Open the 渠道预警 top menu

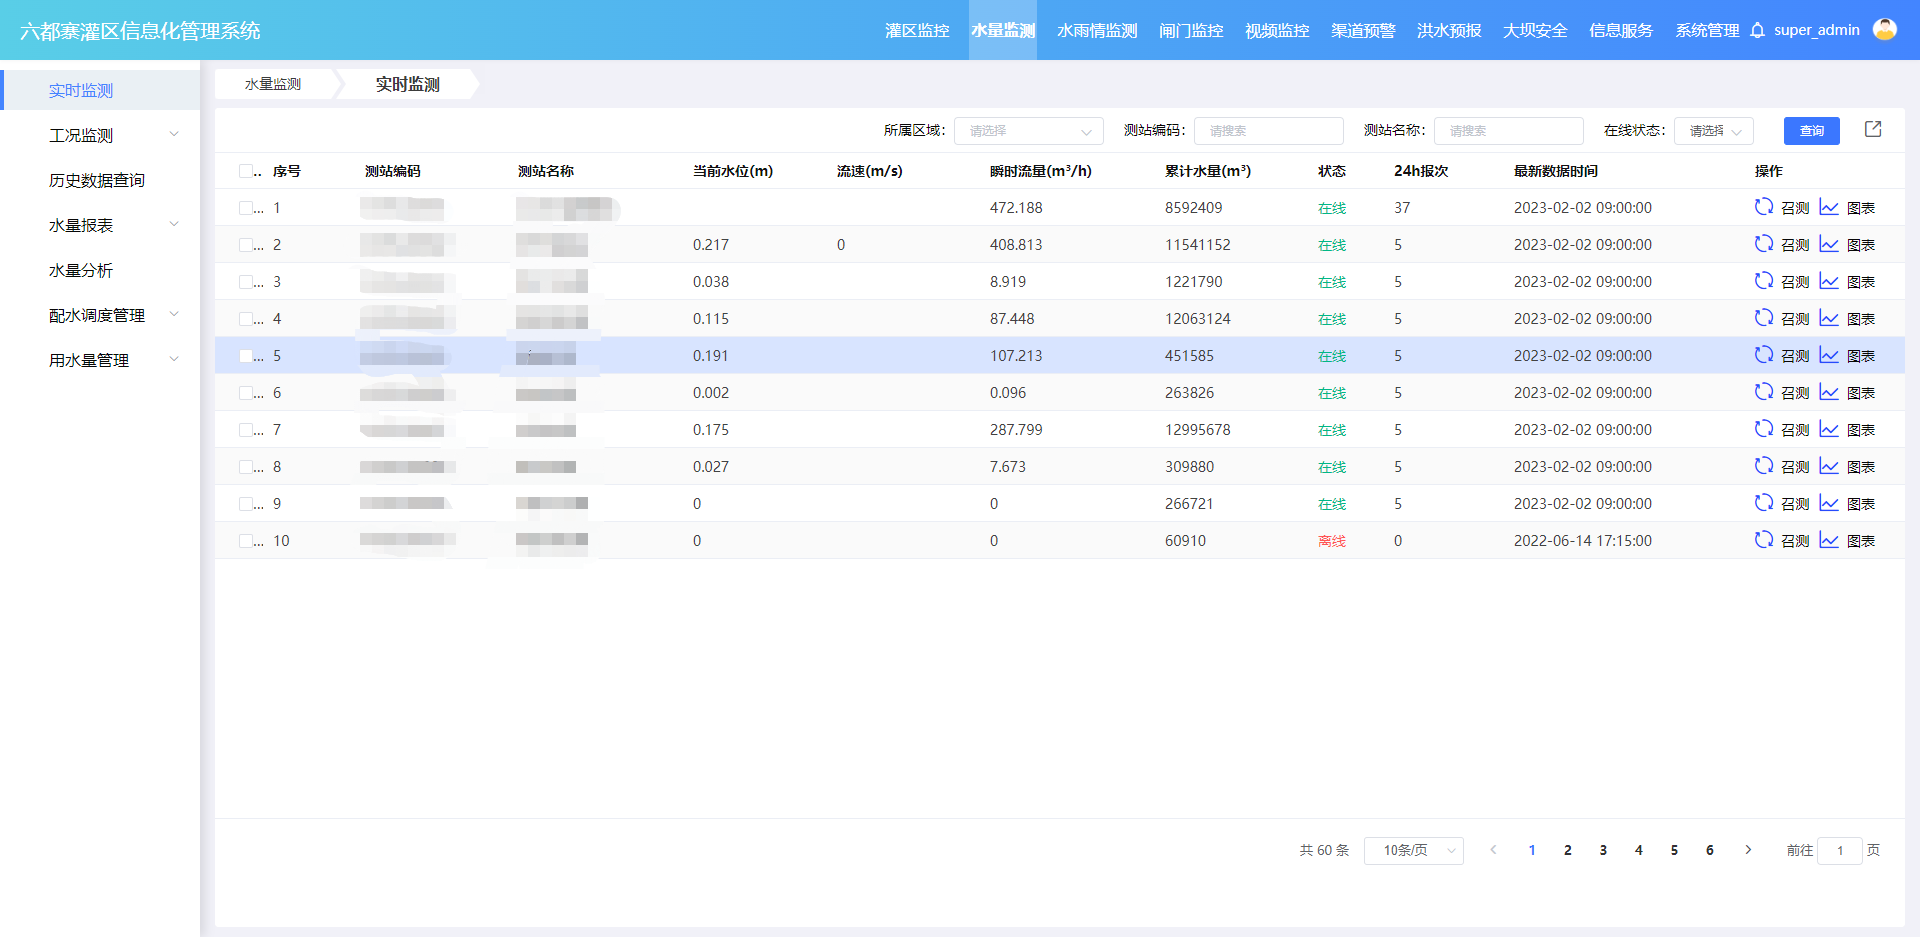click(x=1363, y=31)
